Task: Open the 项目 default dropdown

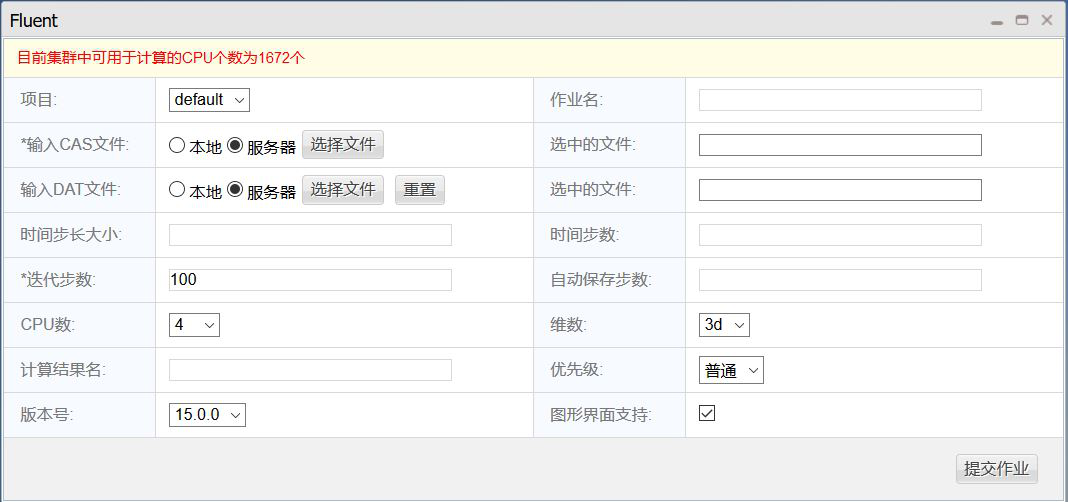Action: click(209, 99)
